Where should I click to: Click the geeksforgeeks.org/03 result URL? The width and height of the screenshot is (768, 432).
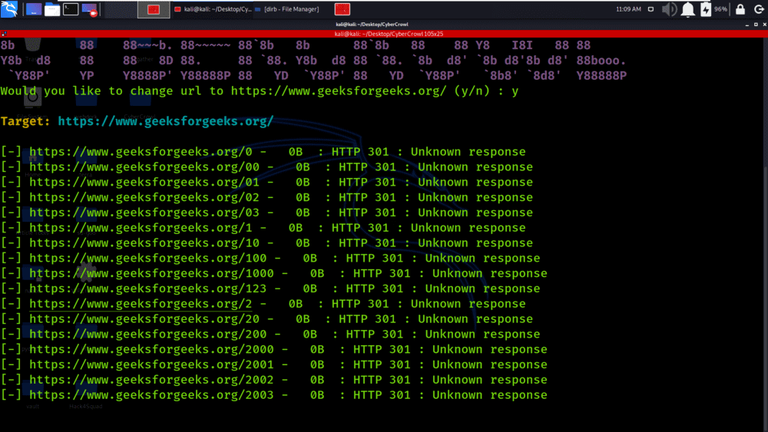click(x=144, y=213)
